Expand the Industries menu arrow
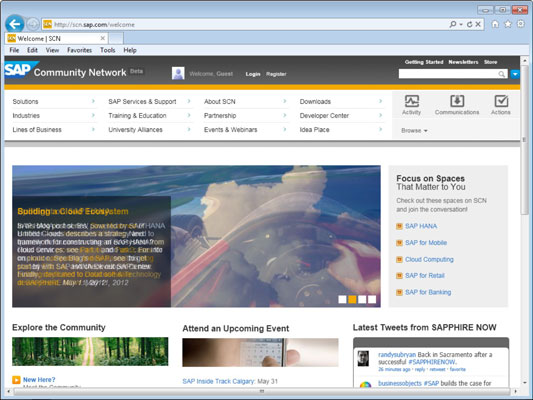 pyautogui.click(x=93, y=115)
